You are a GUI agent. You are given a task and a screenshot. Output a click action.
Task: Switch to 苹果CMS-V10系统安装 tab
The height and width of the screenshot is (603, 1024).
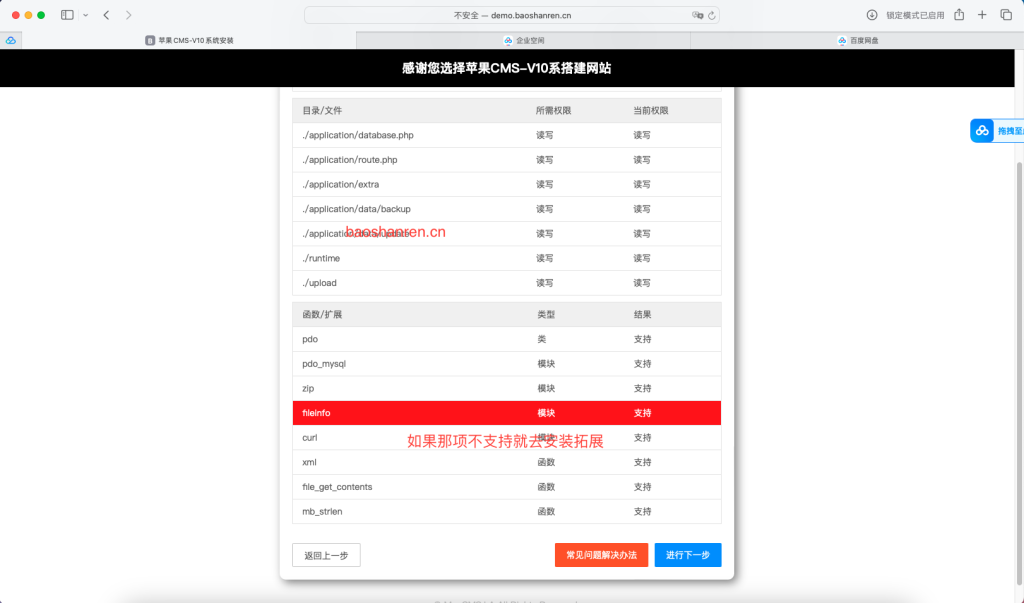click(x=189, y=40)
